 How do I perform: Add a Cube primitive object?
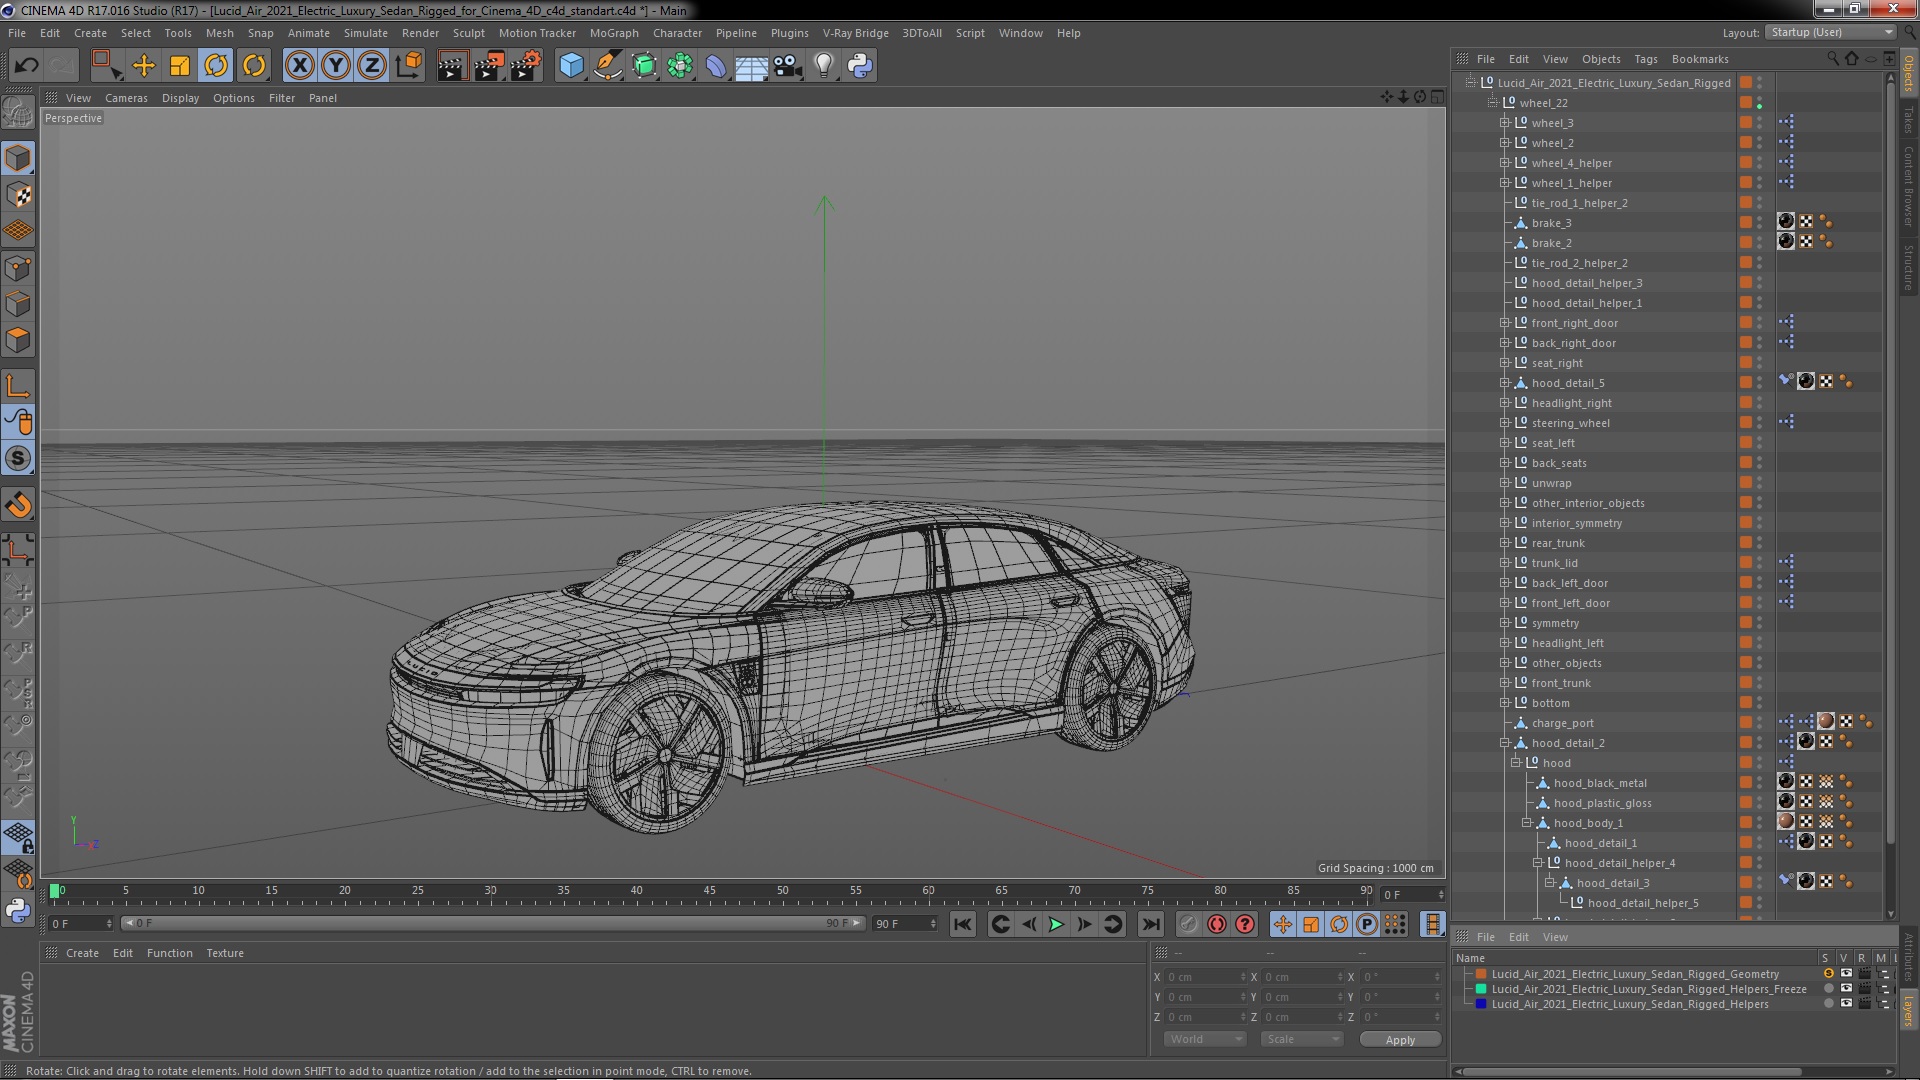coord(571,66)
